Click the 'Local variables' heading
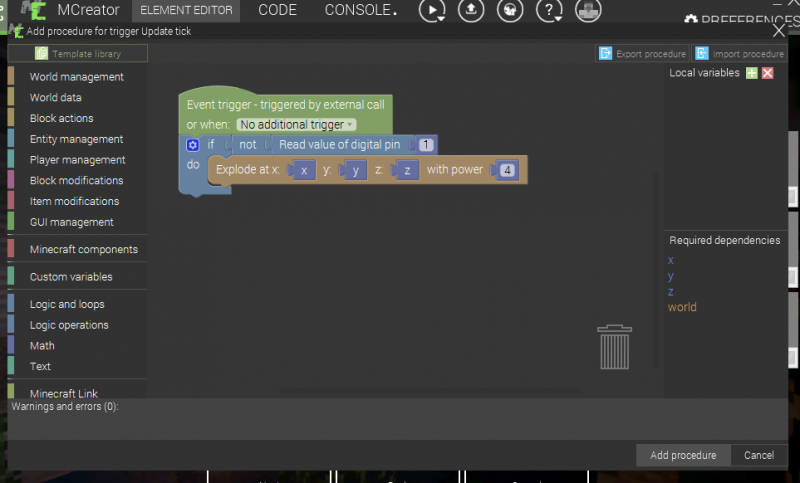This screenshot has width=800, height=483. pos(704,73)
